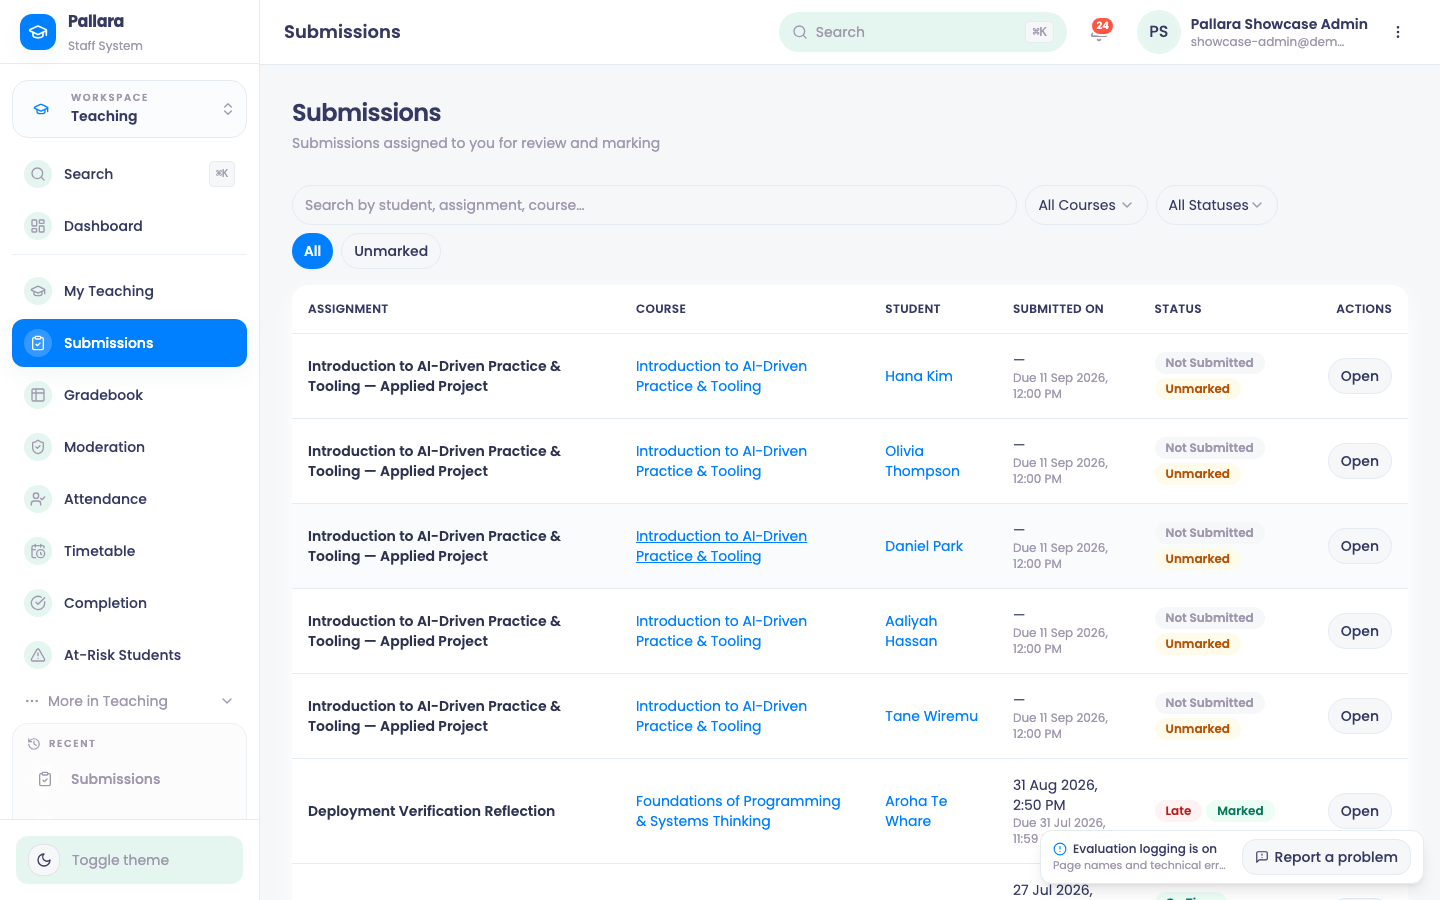Click the Submitted On column header

coord(1058,309)
